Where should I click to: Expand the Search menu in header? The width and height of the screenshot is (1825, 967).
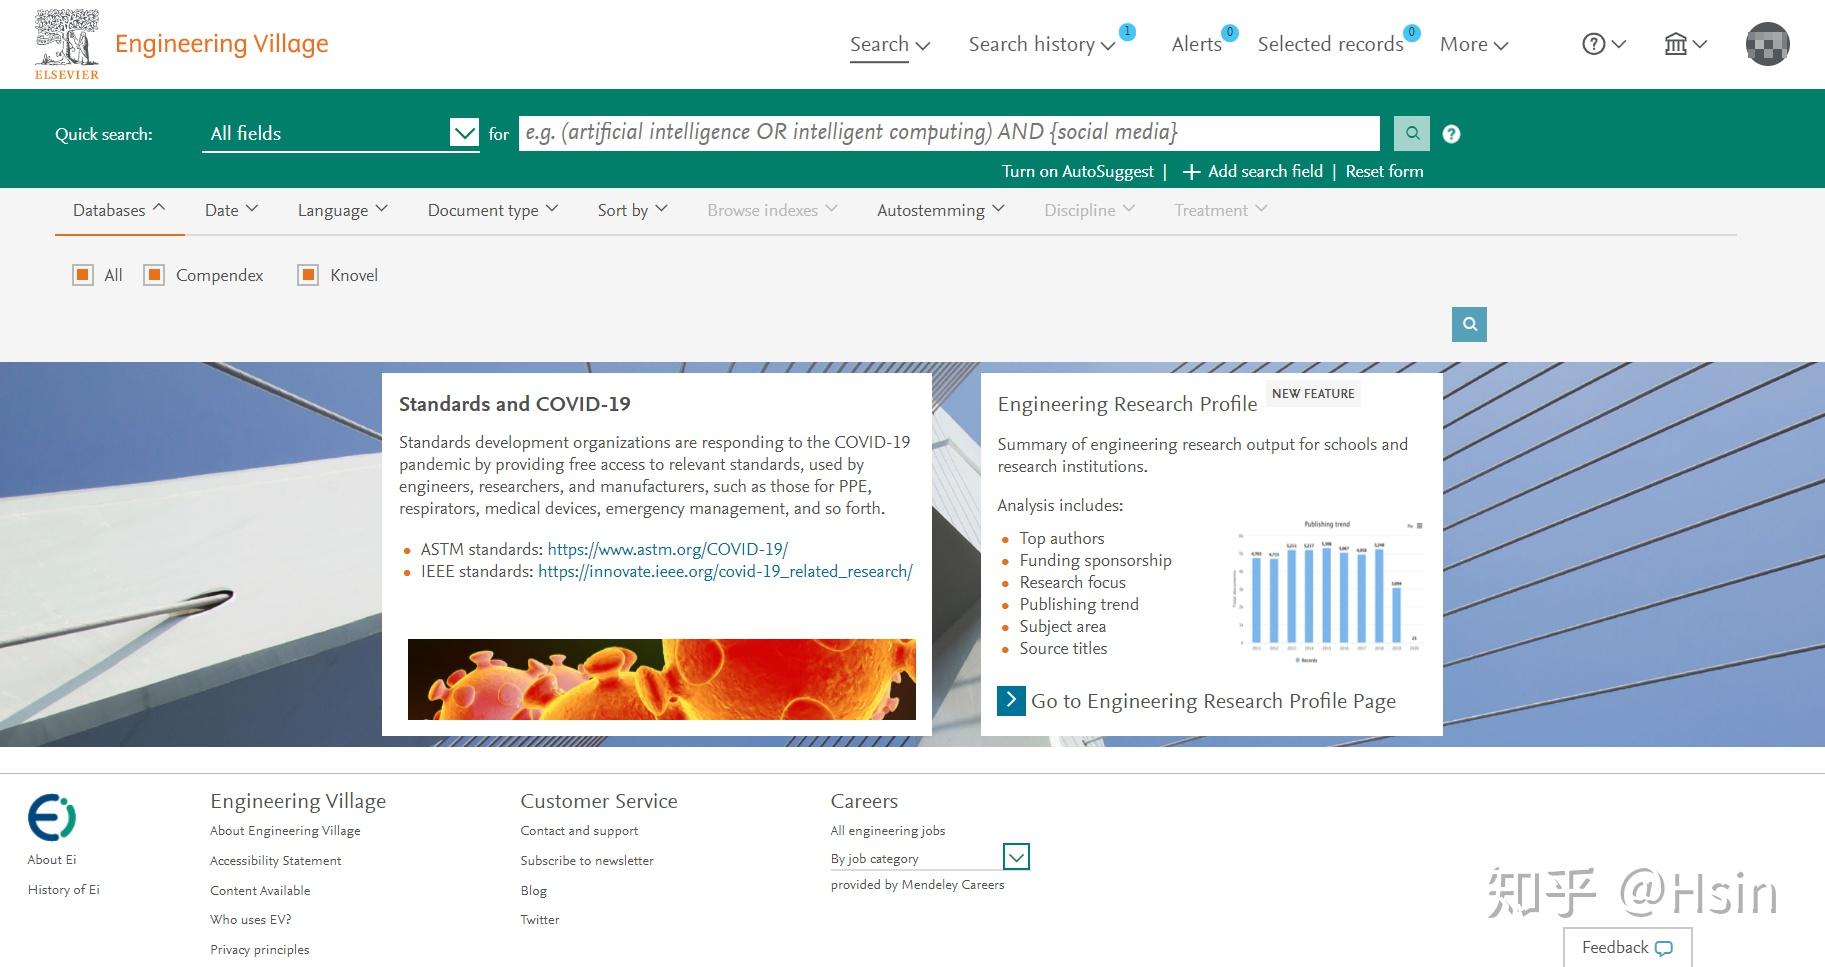pyautogui.click(x=890, y=44)
